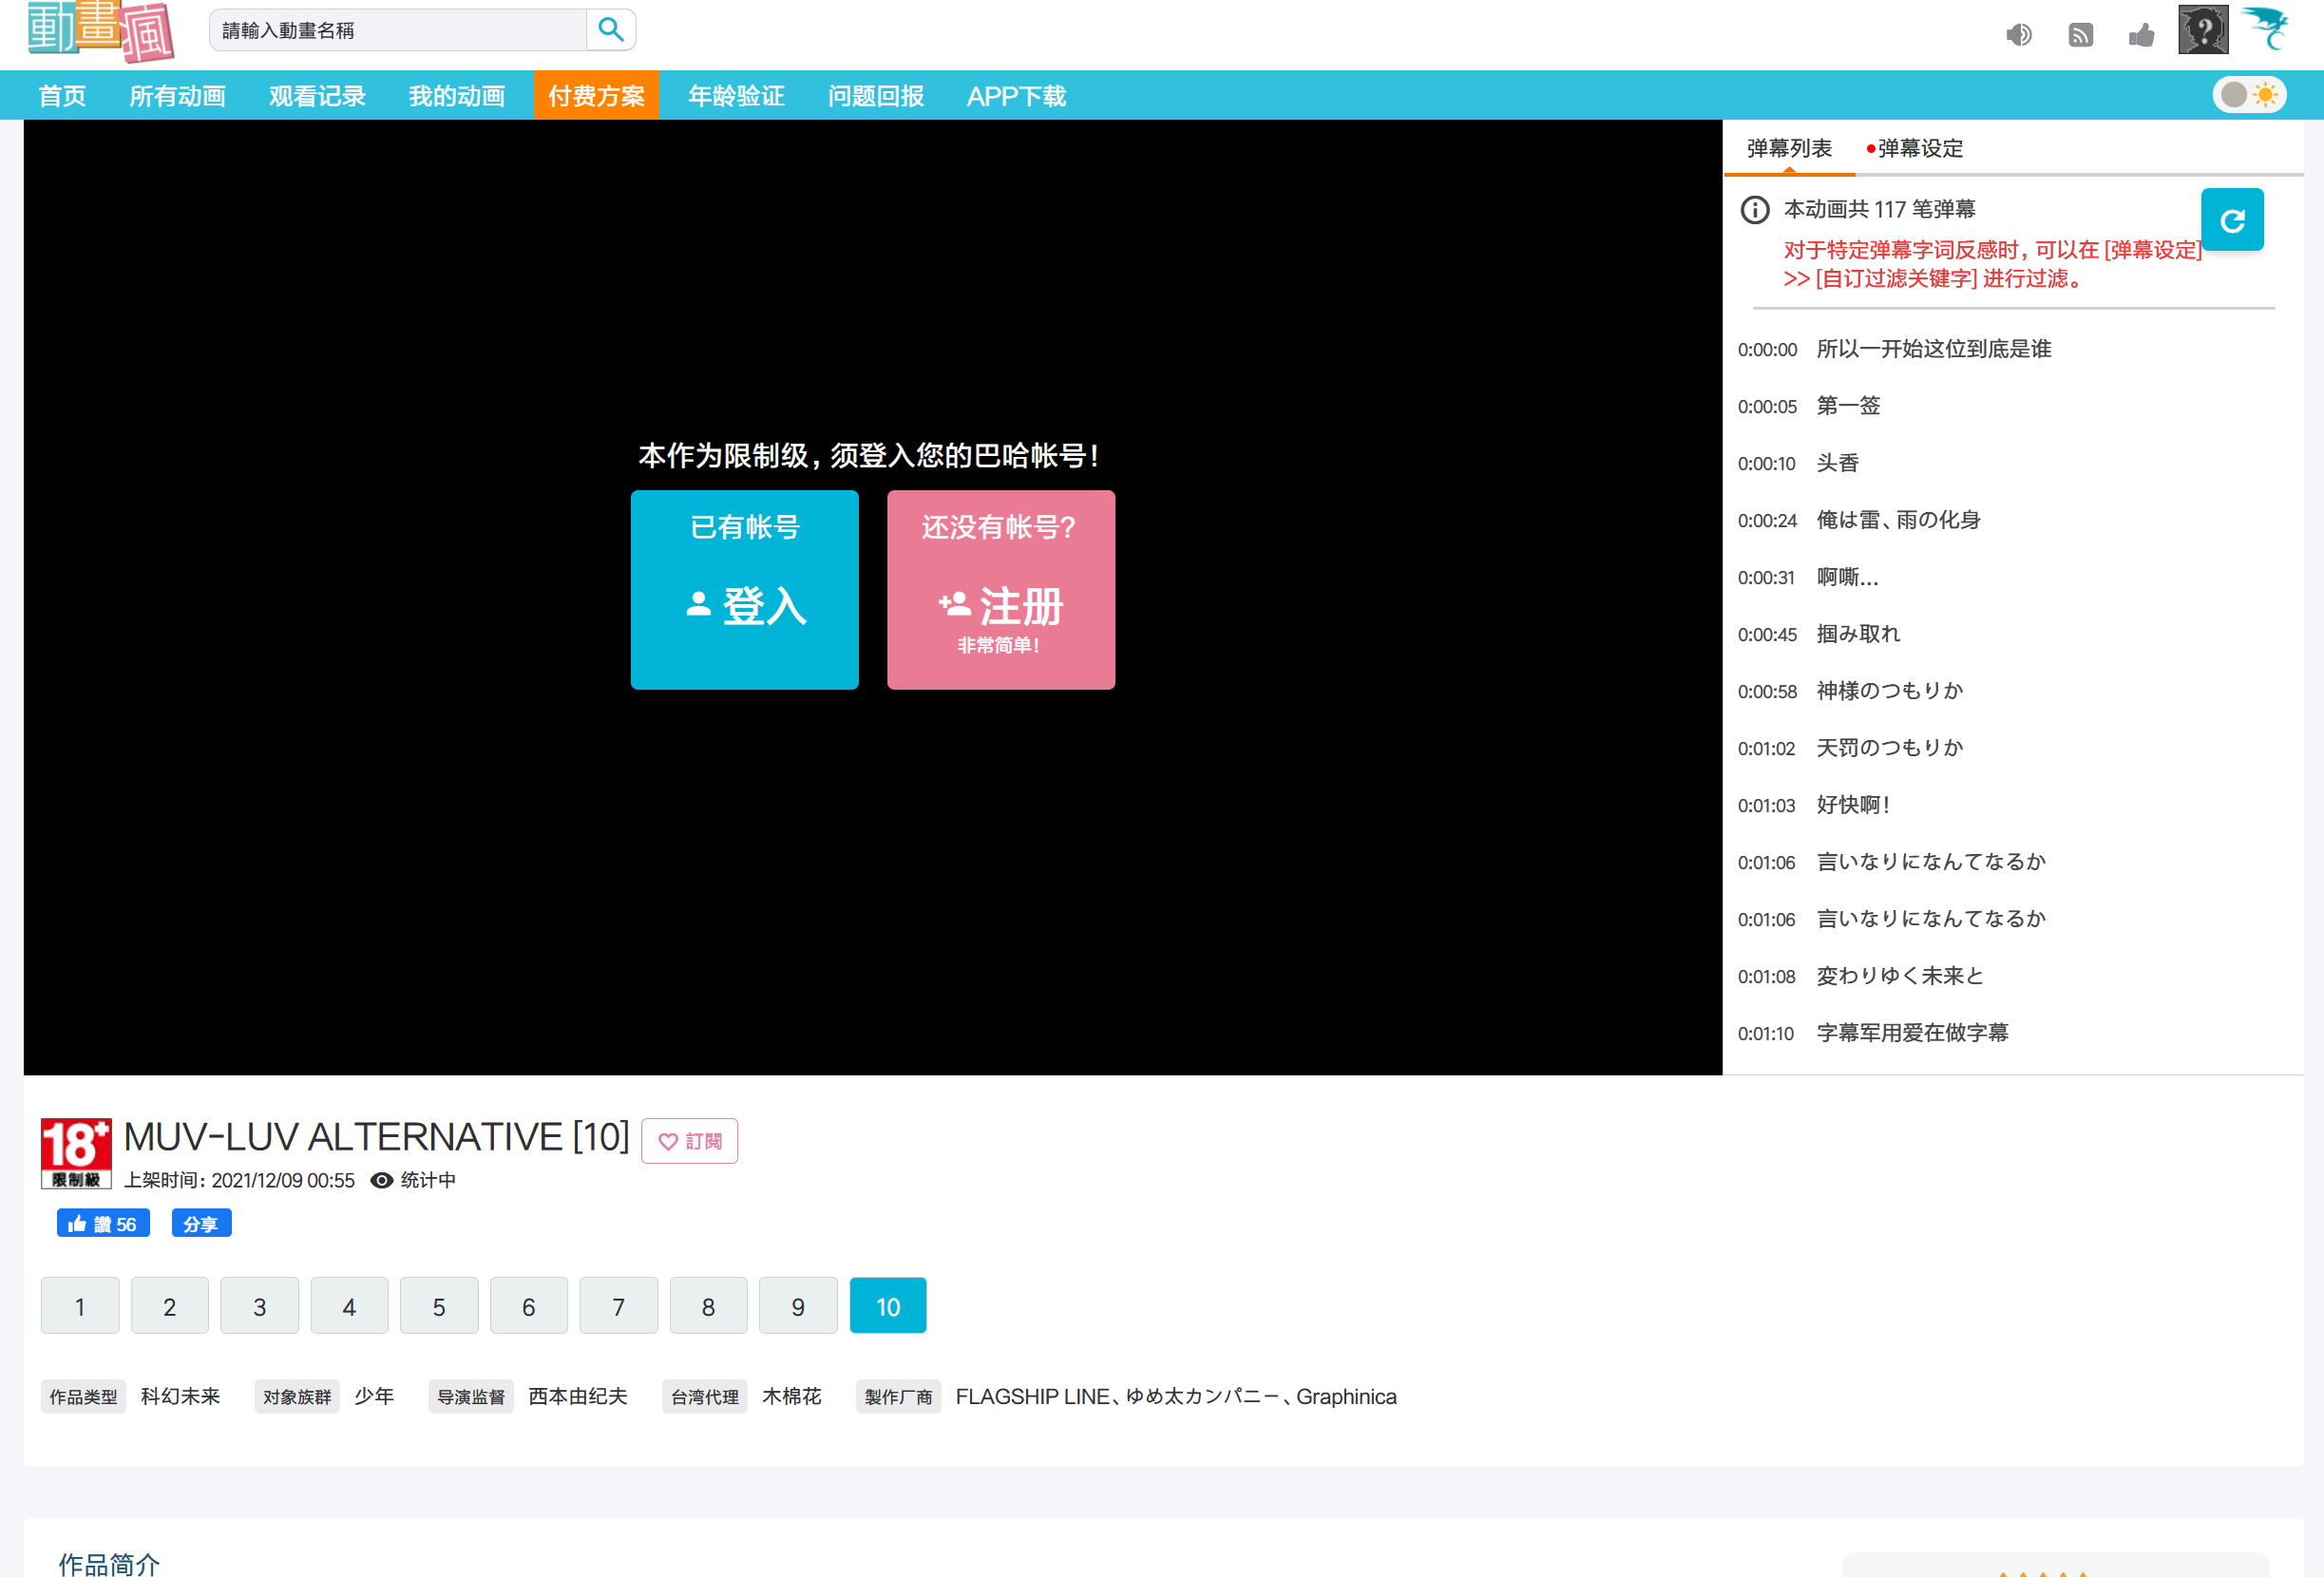The image size is (2324, 1577).
Task: Click audience value 少年
Action: [x=374, y=1396]
